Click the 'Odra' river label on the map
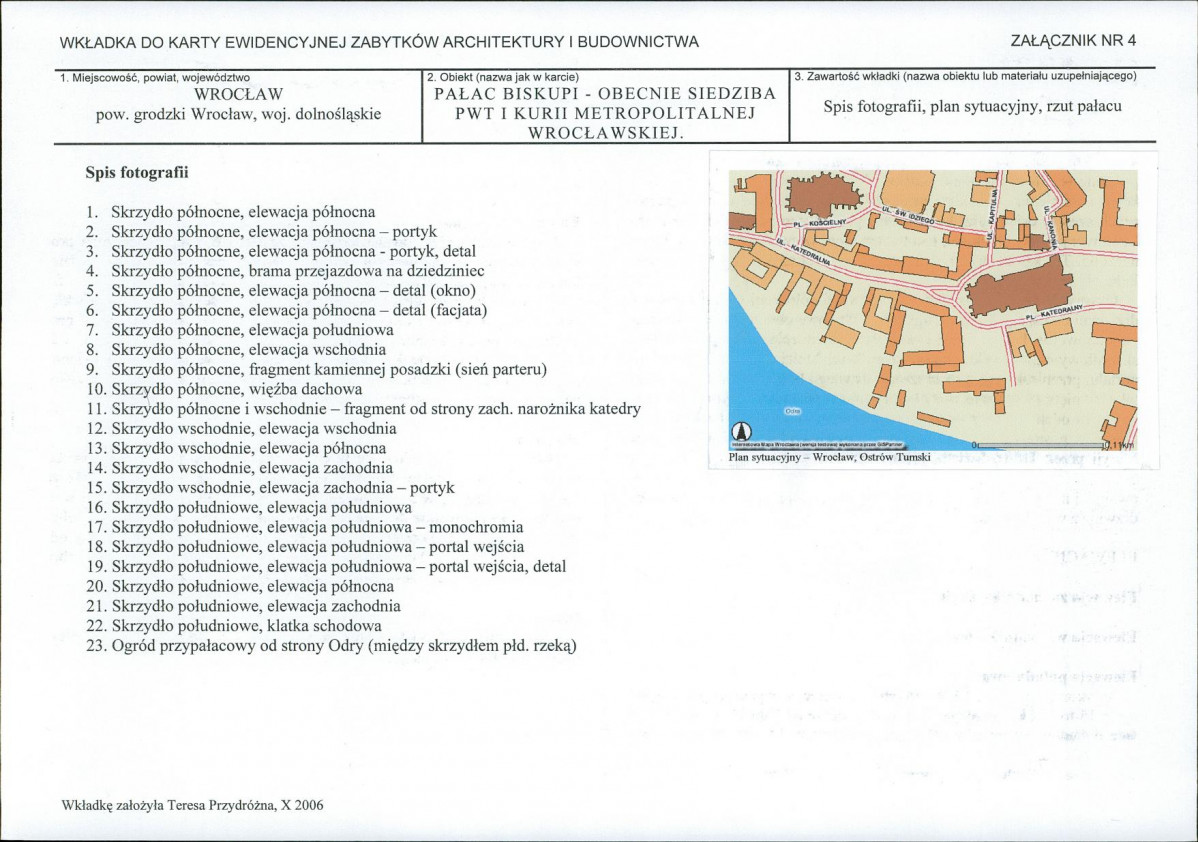1198x842 pixels. coord(792,410)
